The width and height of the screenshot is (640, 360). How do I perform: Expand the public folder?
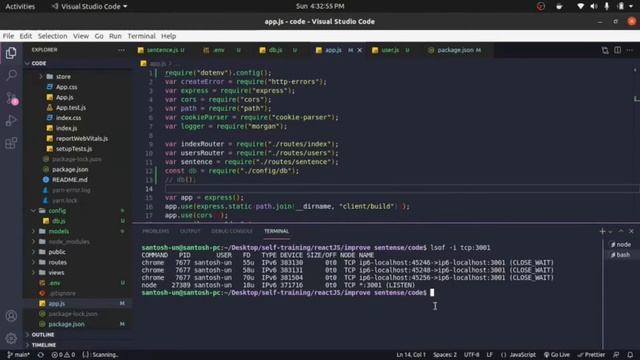(x=57, y=252)
